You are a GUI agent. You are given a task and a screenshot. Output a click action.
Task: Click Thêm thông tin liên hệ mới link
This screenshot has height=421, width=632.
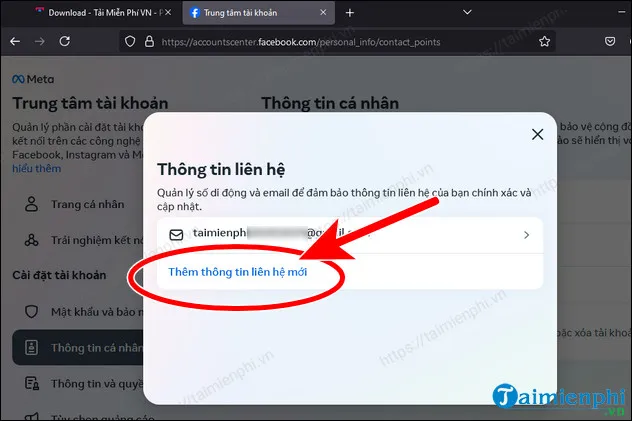[x=238, y=272]
